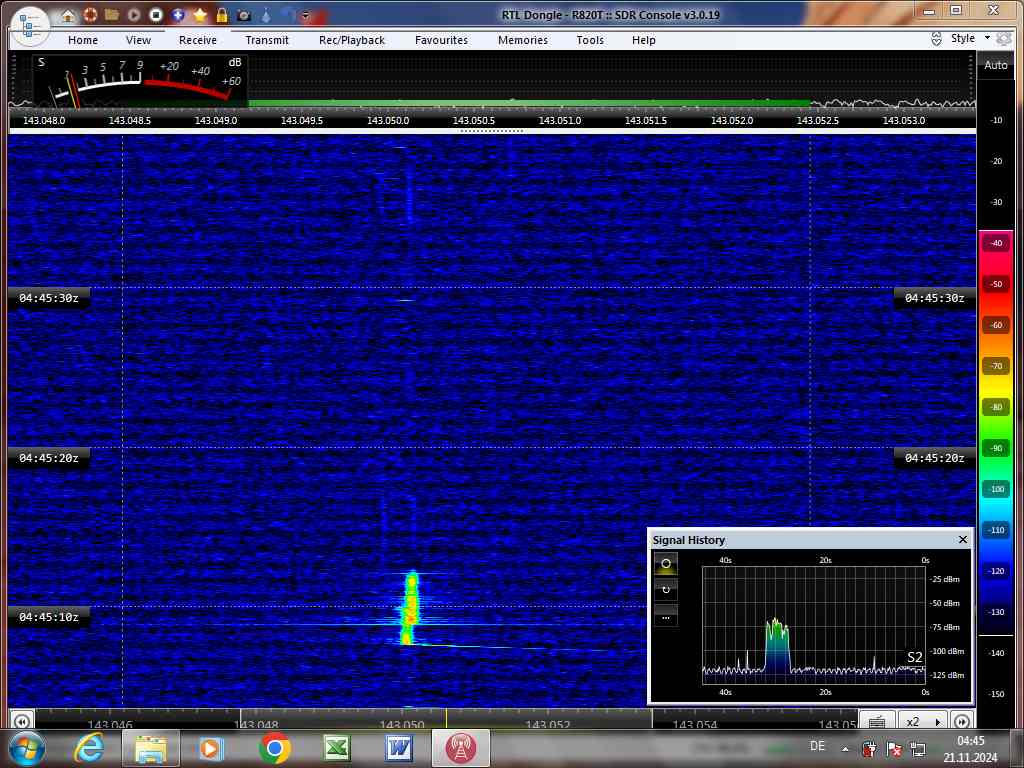Click the Signal History graph area

point(814,625)
